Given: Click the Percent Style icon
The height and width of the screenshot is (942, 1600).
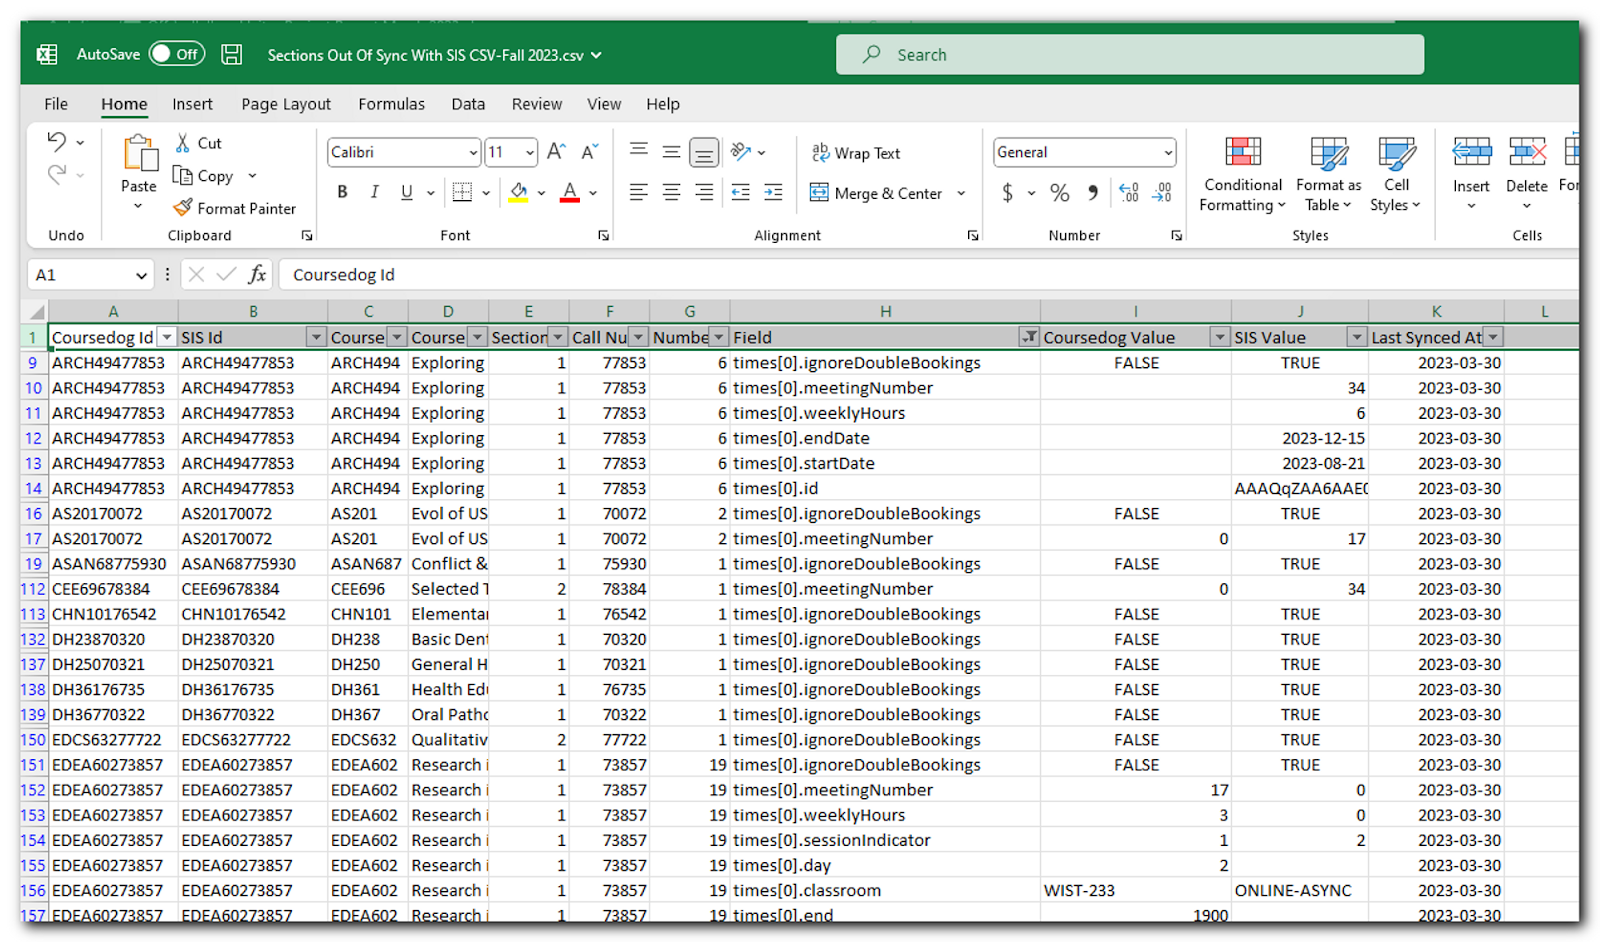Looking at the screenshot, I should pyautogui.click(x=1059, y=193).
